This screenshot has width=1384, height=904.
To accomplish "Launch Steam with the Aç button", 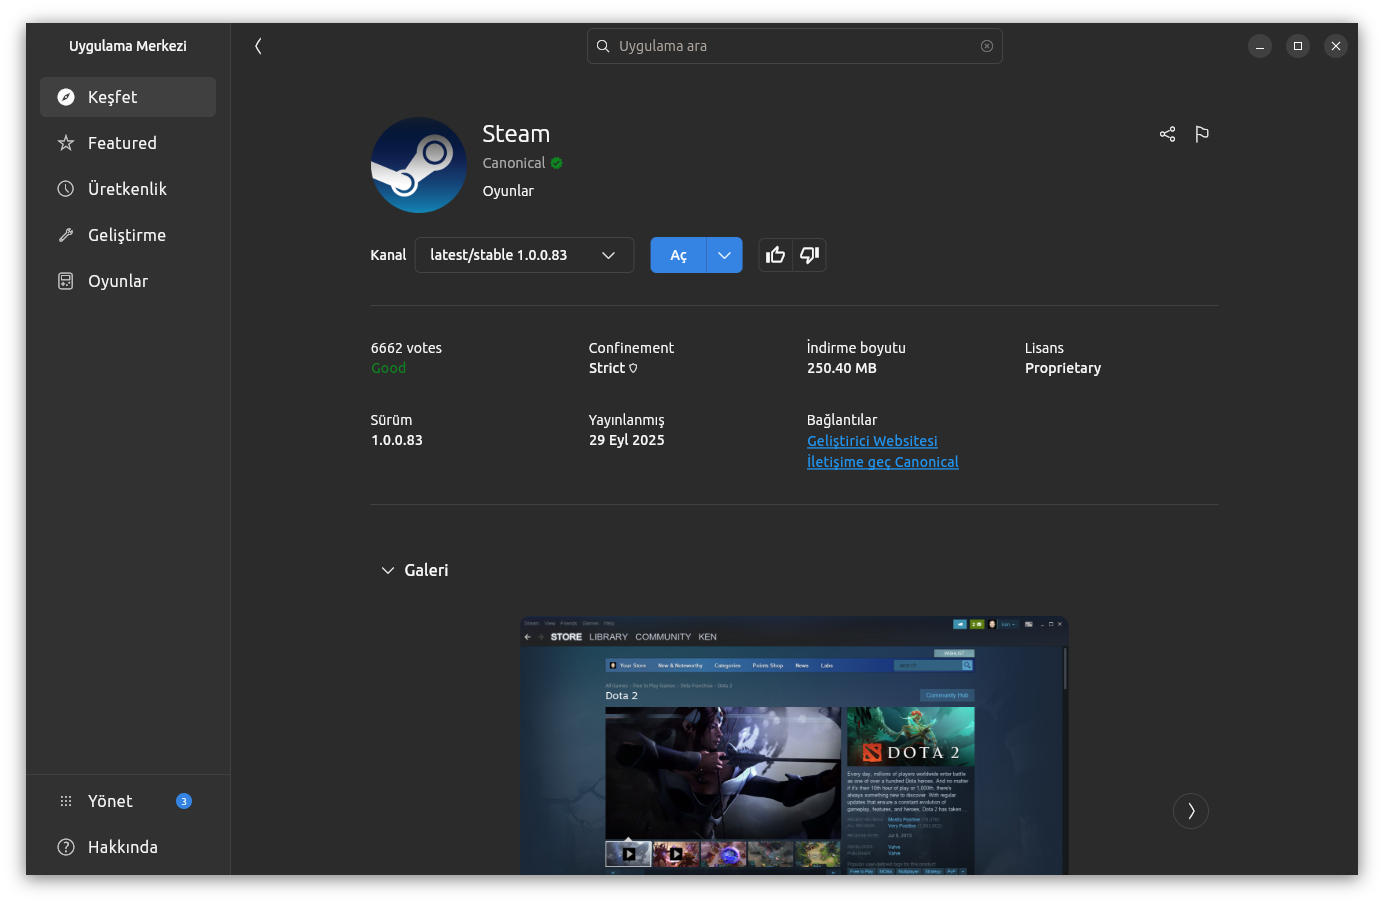I will pyautogui.click(x=678, y=255).
